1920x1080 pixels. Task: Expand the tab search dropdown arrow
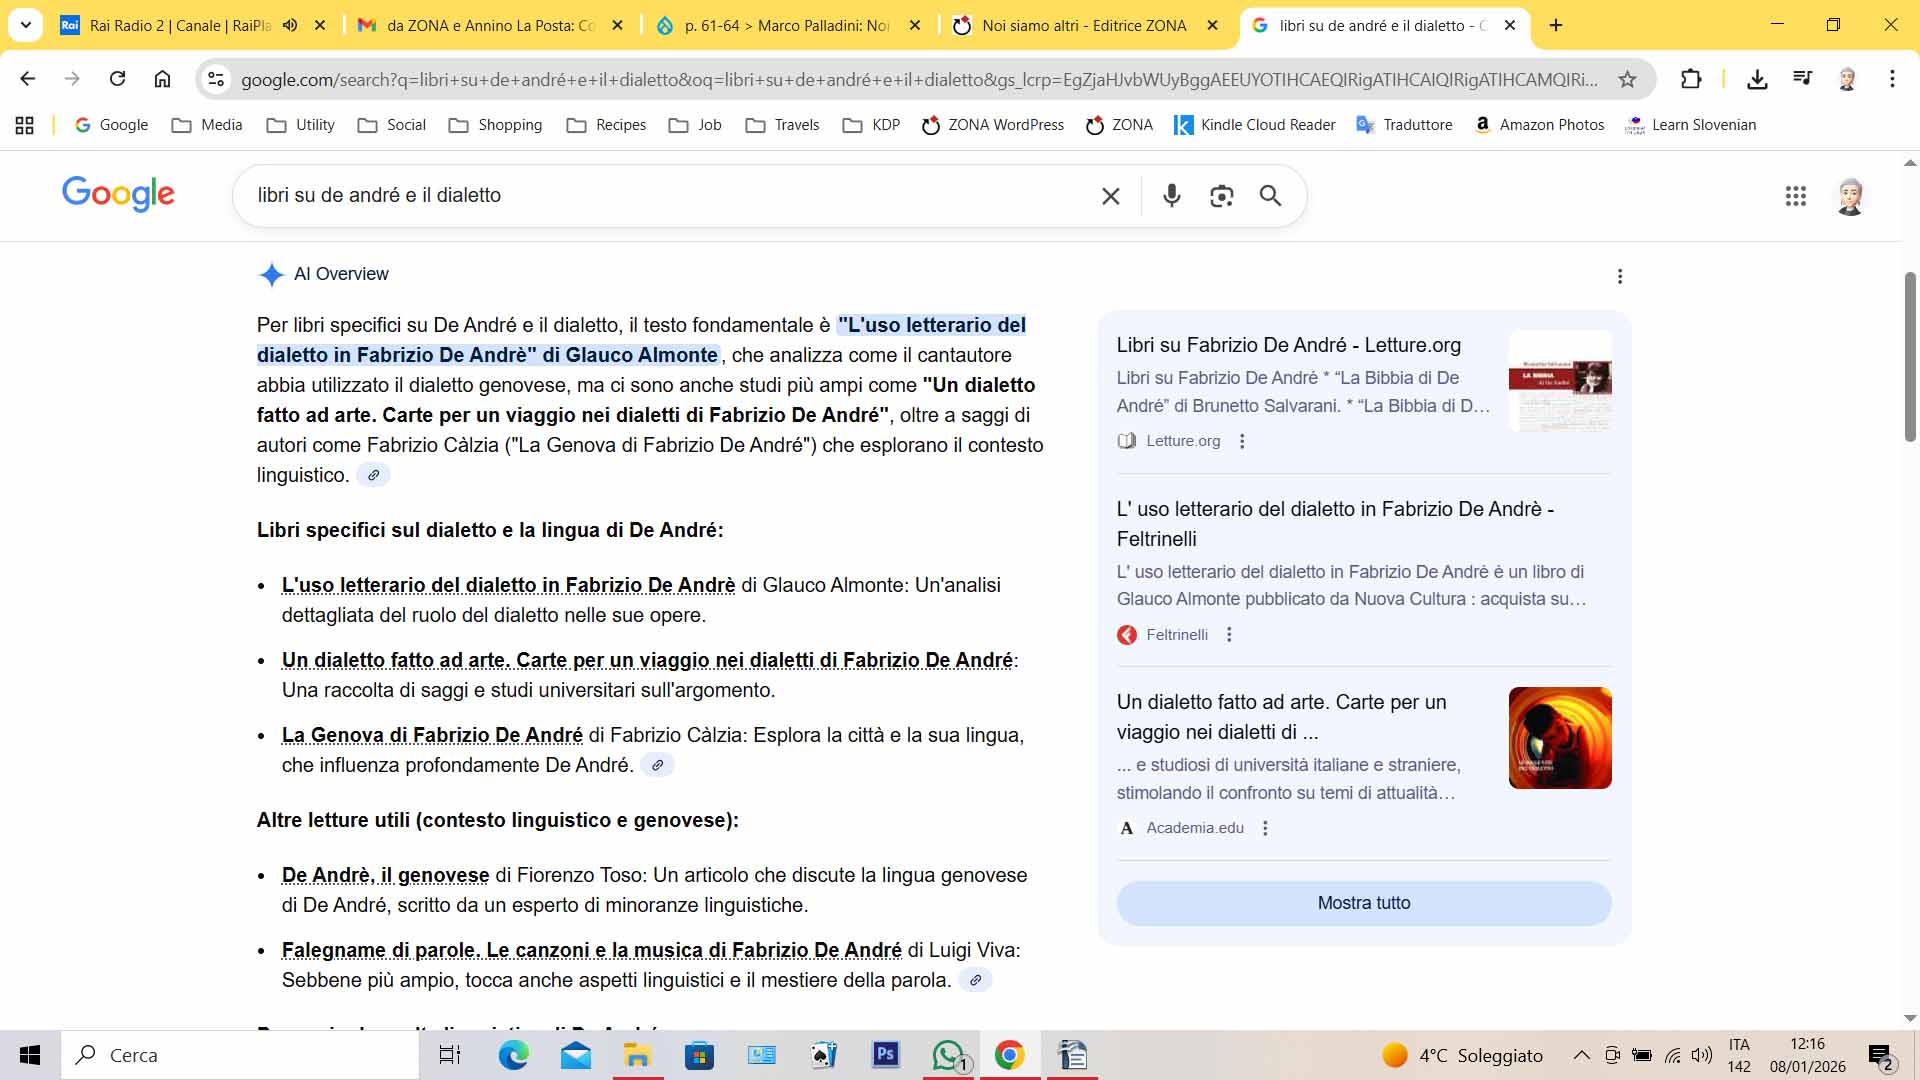[26, 26]
